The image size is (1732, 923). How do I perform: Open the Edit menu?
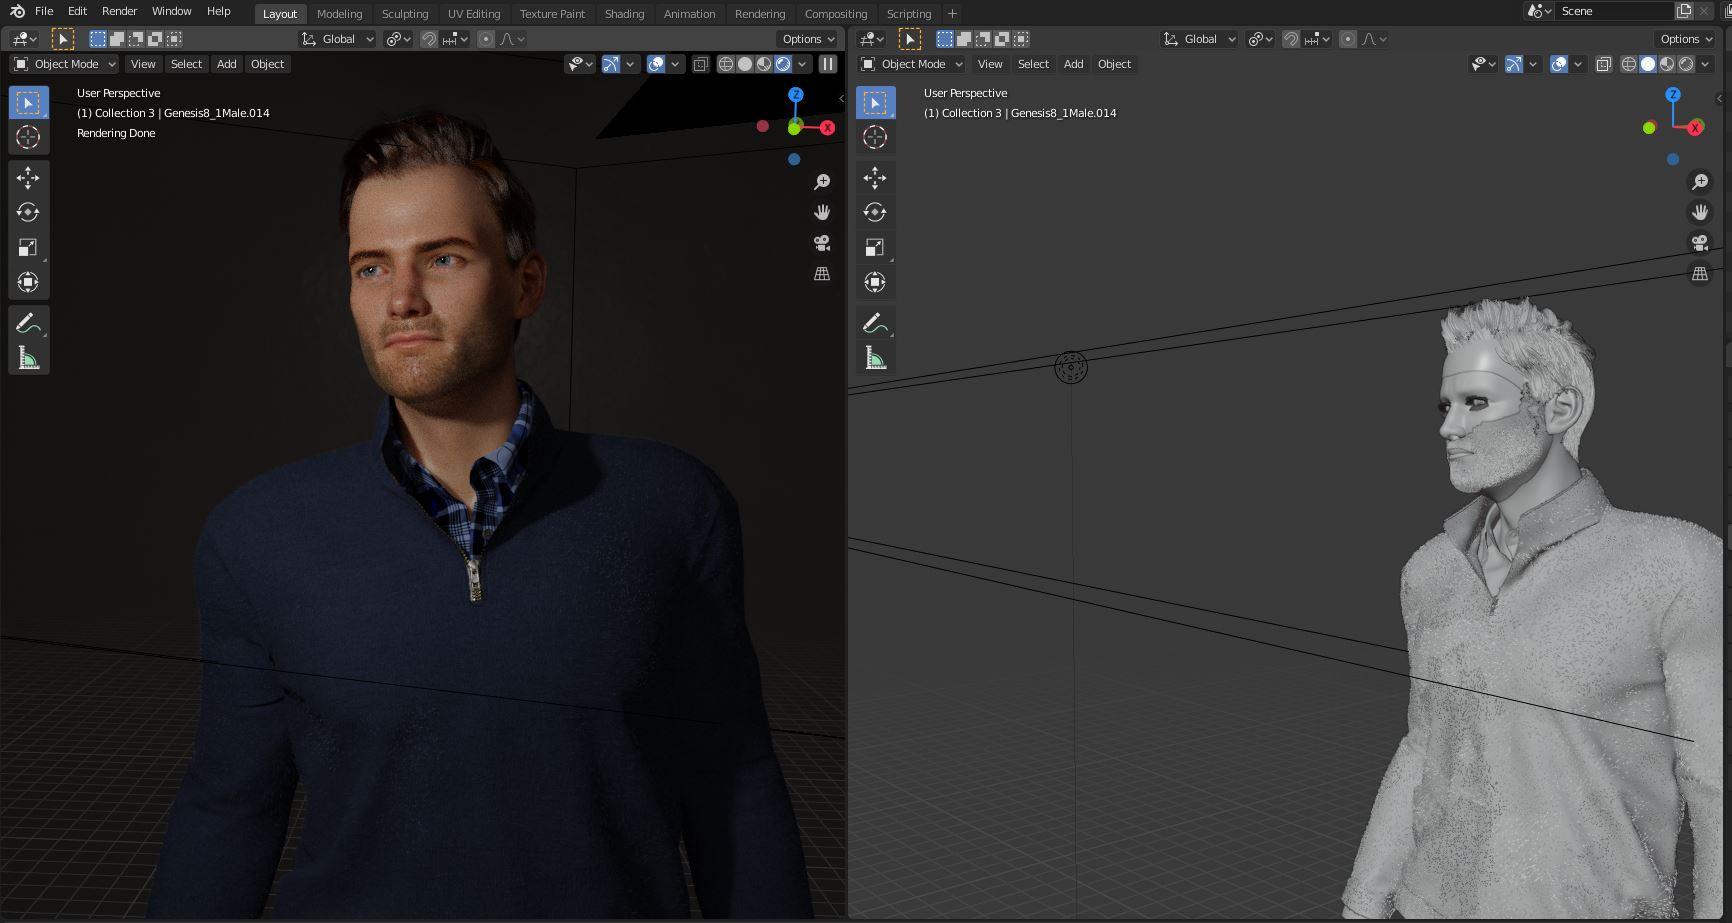[77, 11]
